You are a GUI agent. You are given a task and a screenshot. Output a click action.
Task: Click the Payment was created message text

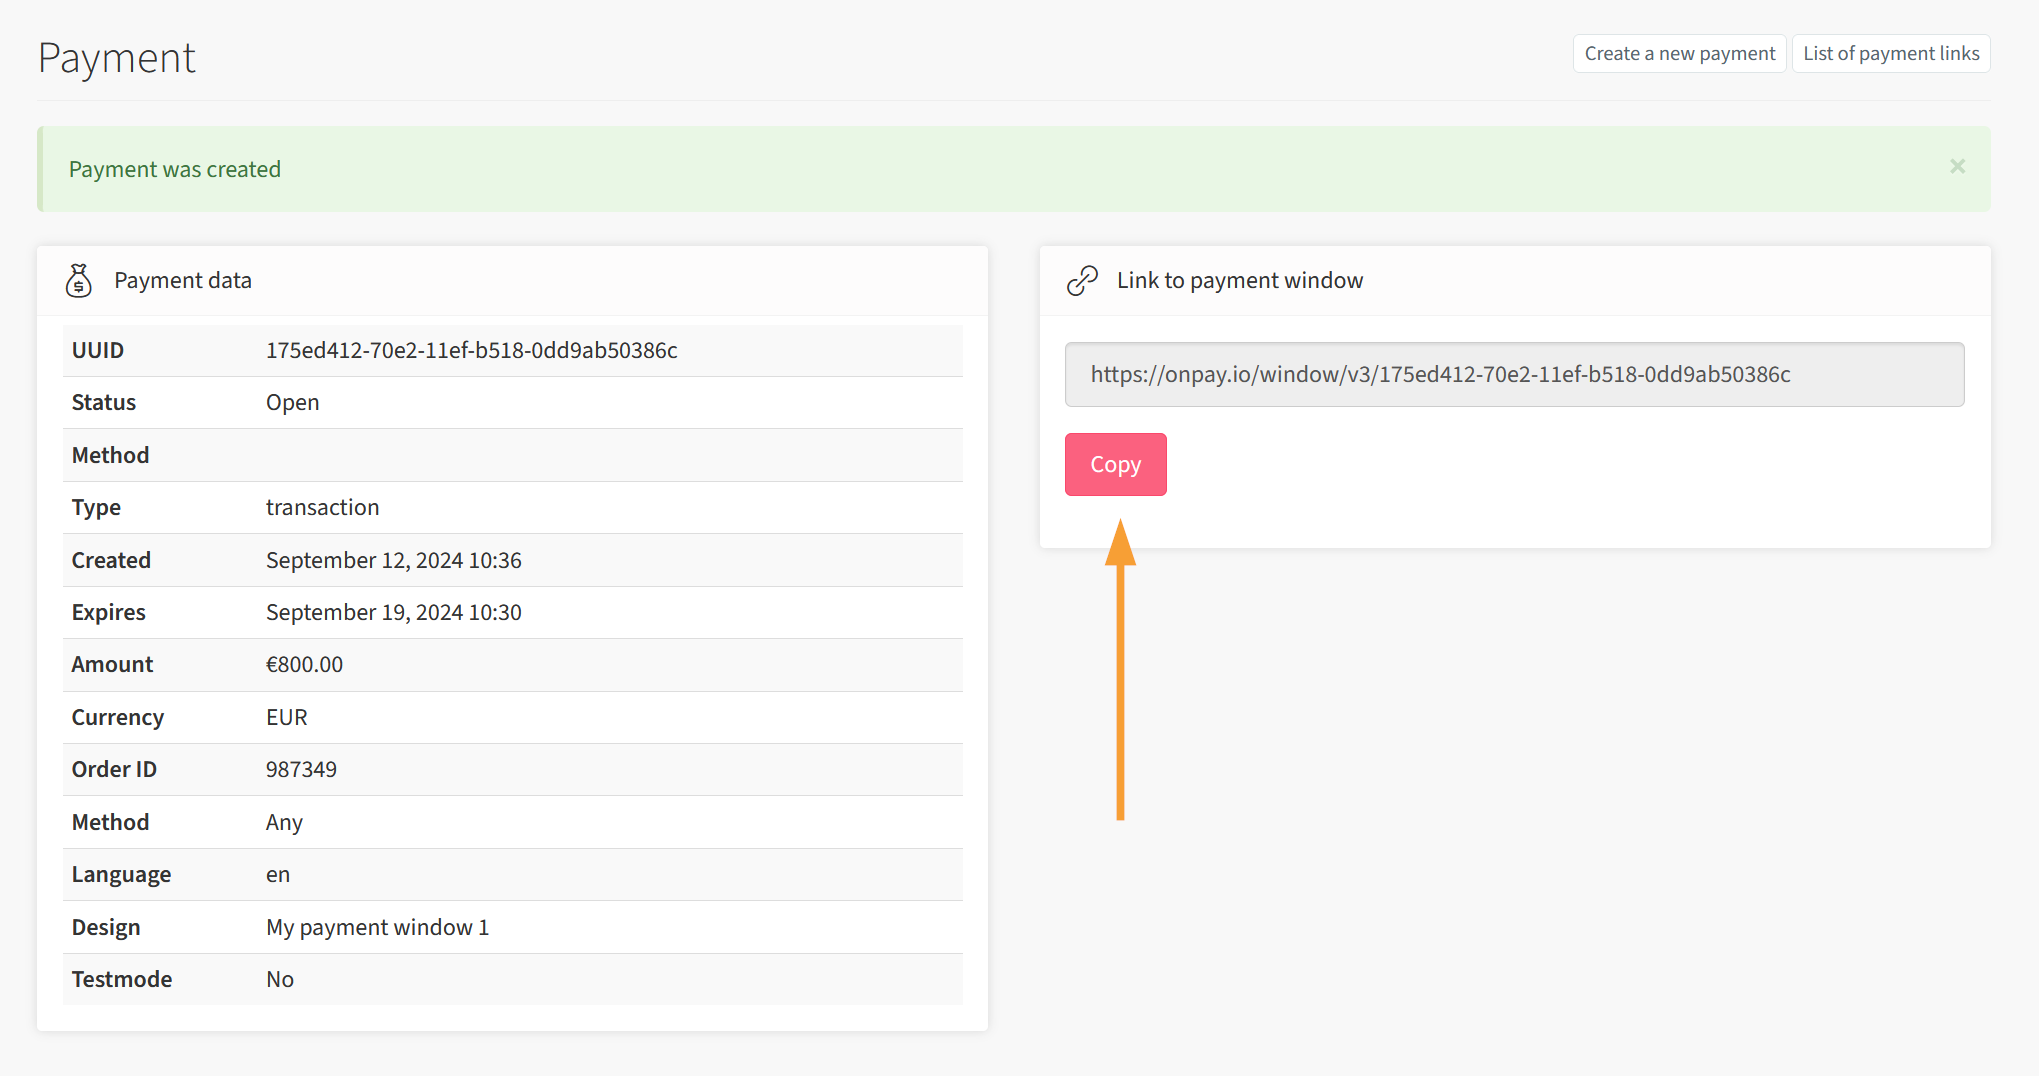(175, 169)
